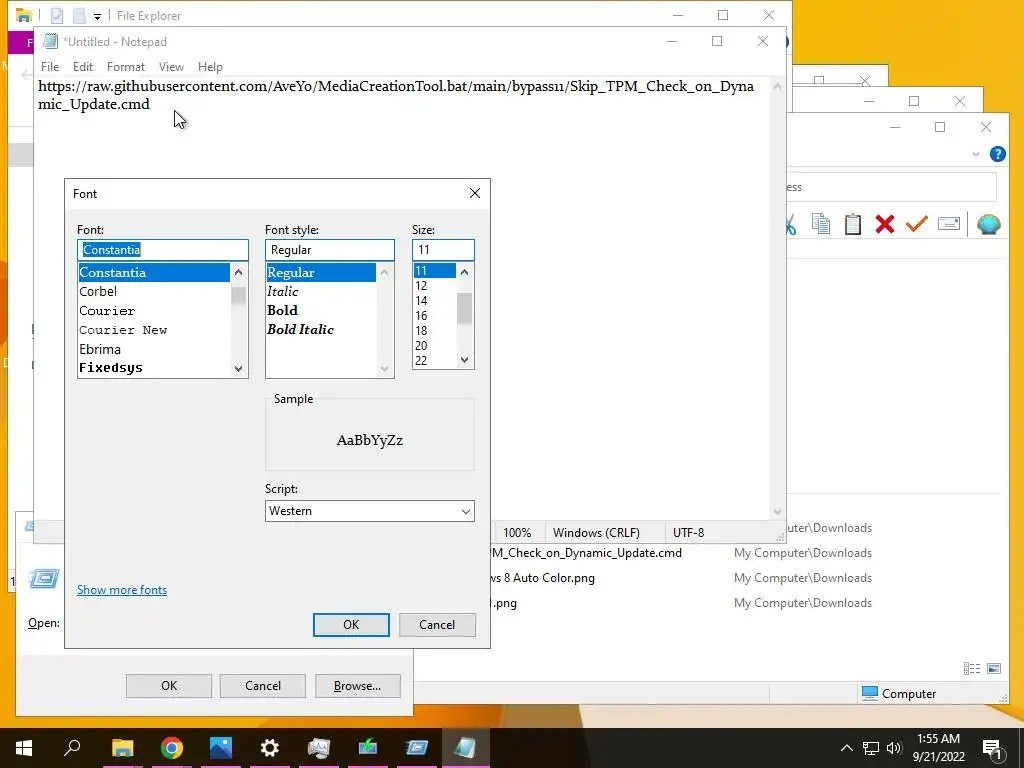Screen dimensions: 1024x768
Task: Click the Font style input field
Action: pyautogui.click(x=330, y=249)
